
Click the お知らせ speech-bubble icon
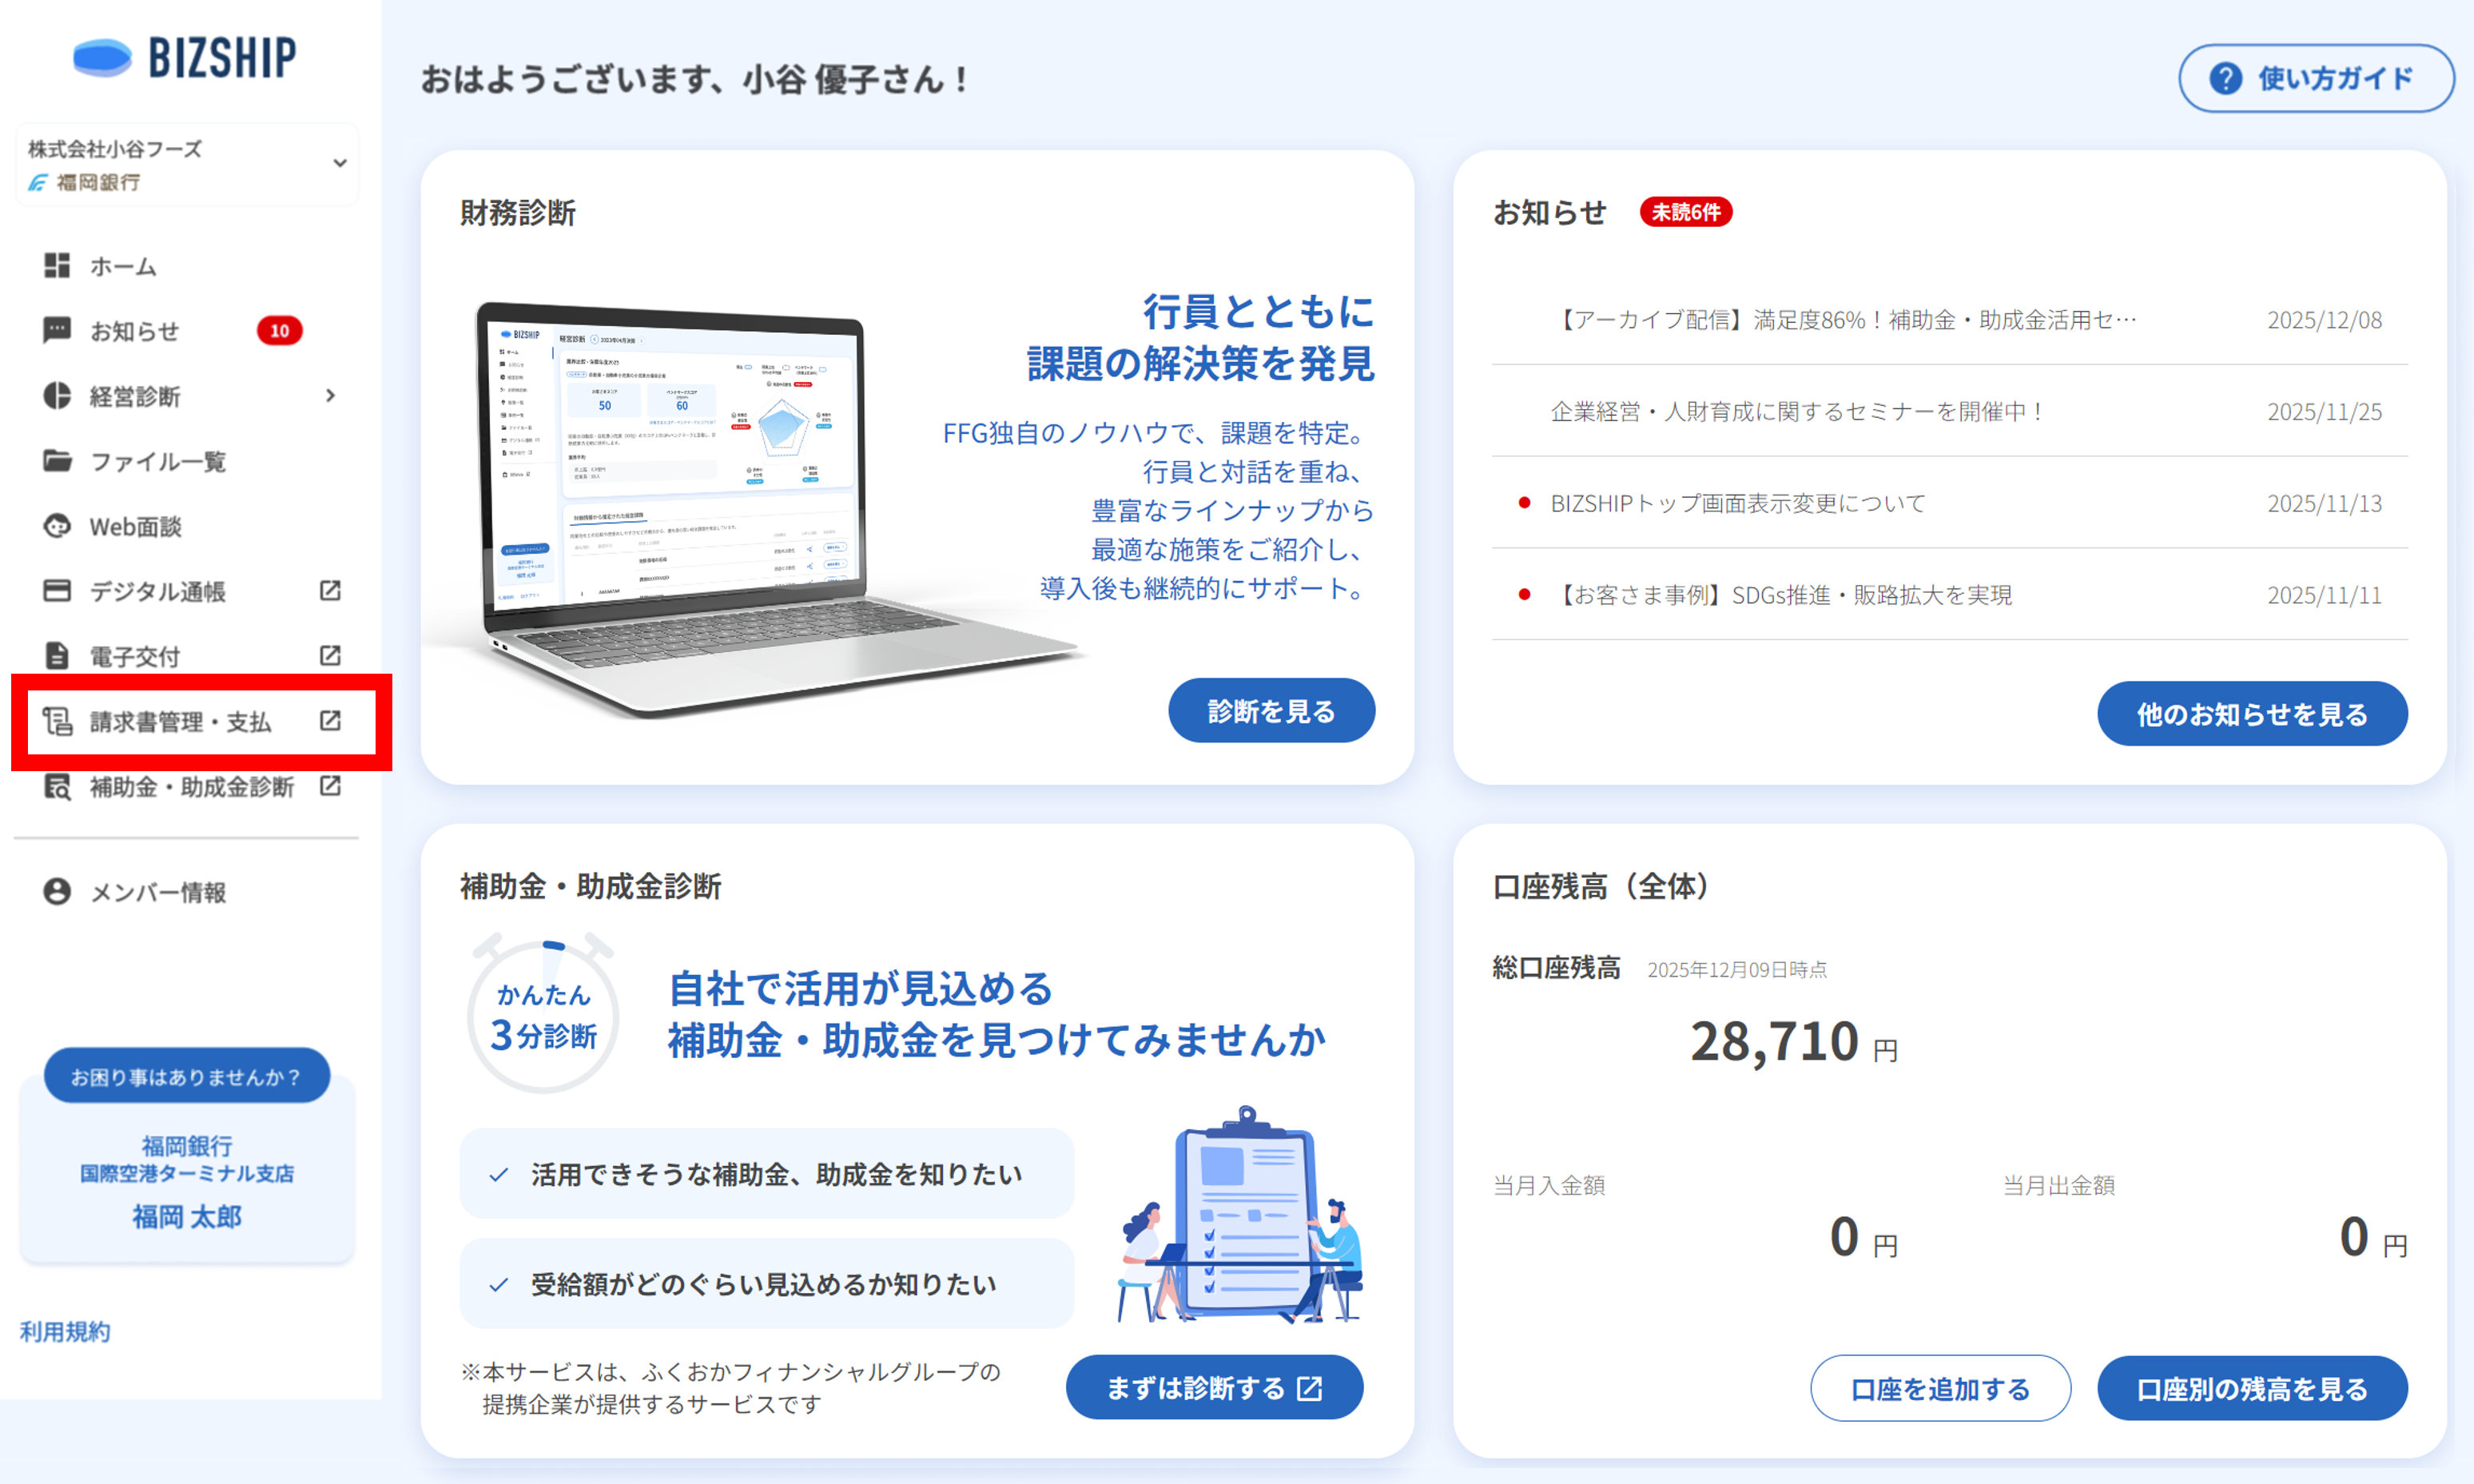(57, 330)
